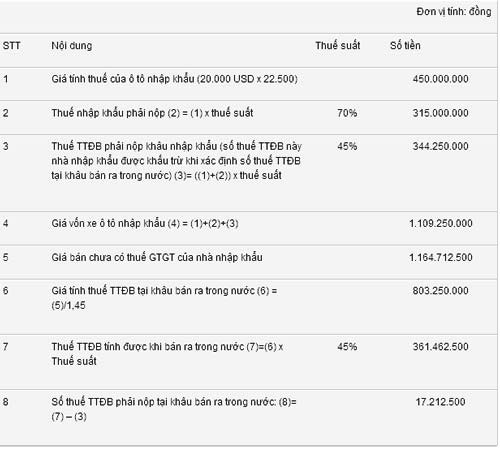
Task: Select the Số tiền column header
Action: tap(405, 45)
